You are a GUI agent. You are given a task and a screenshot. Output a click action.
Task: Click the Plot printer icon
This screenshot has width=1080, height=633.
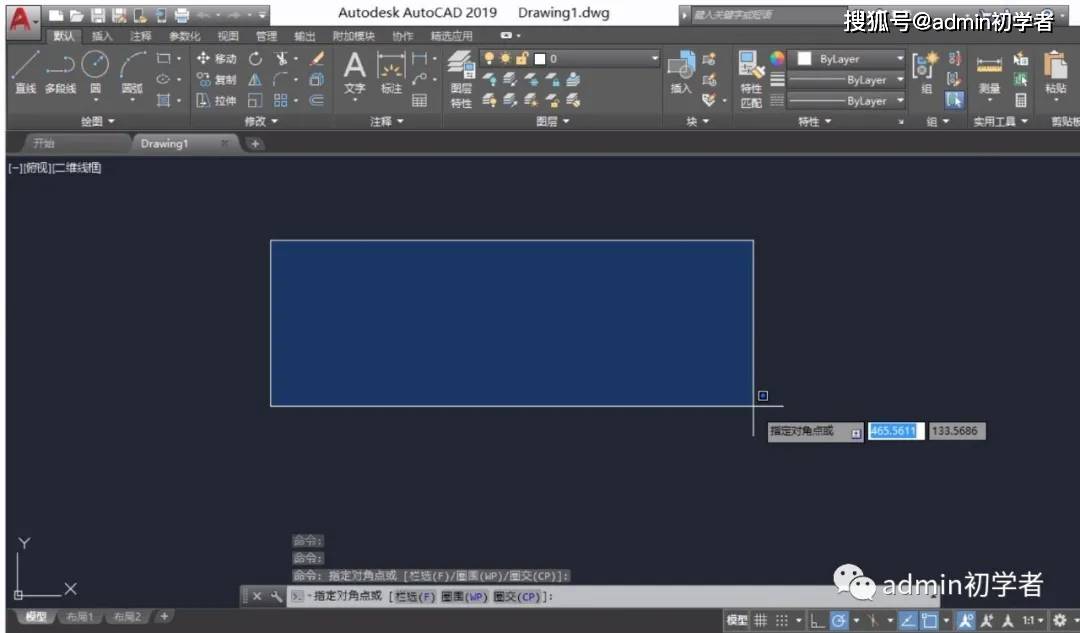tap(182, 15)
